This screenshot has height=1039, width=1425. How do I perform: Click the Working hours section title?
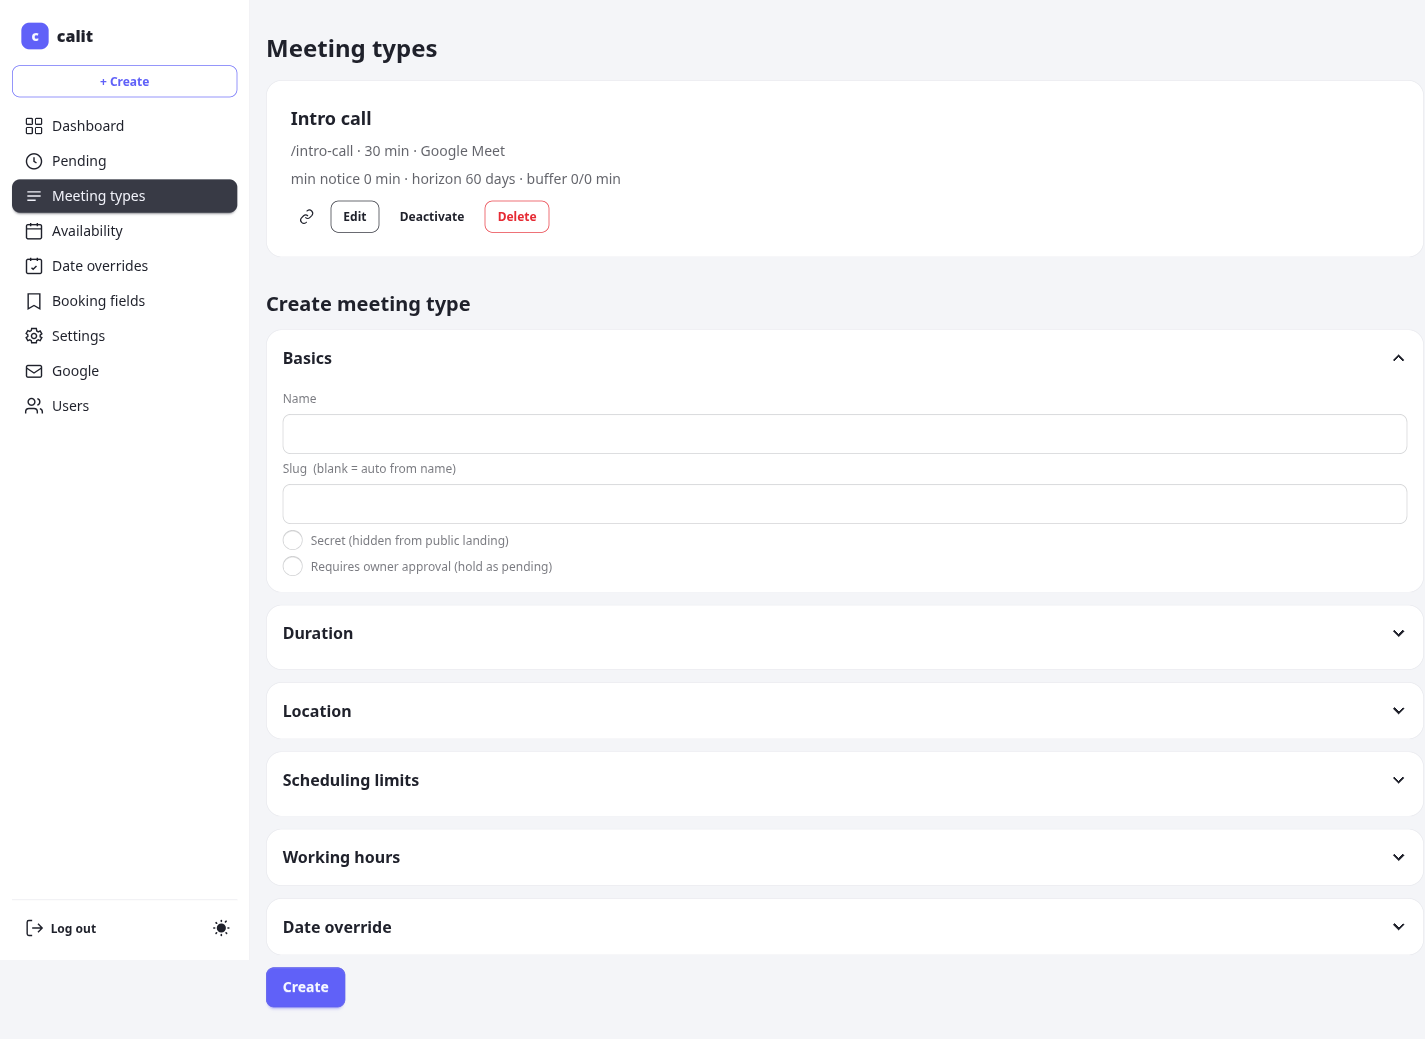341,857
